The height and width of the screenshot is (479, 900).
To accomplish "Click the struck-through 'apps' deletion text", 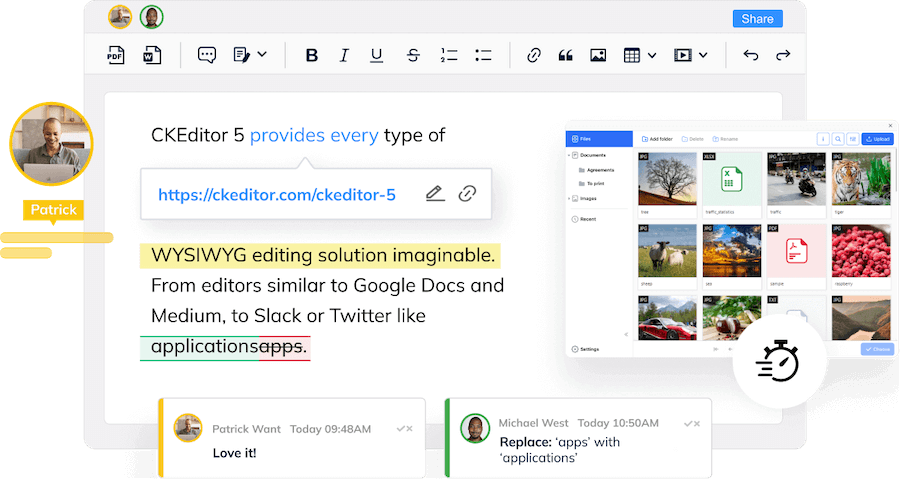I will click(x=281, y=347).
